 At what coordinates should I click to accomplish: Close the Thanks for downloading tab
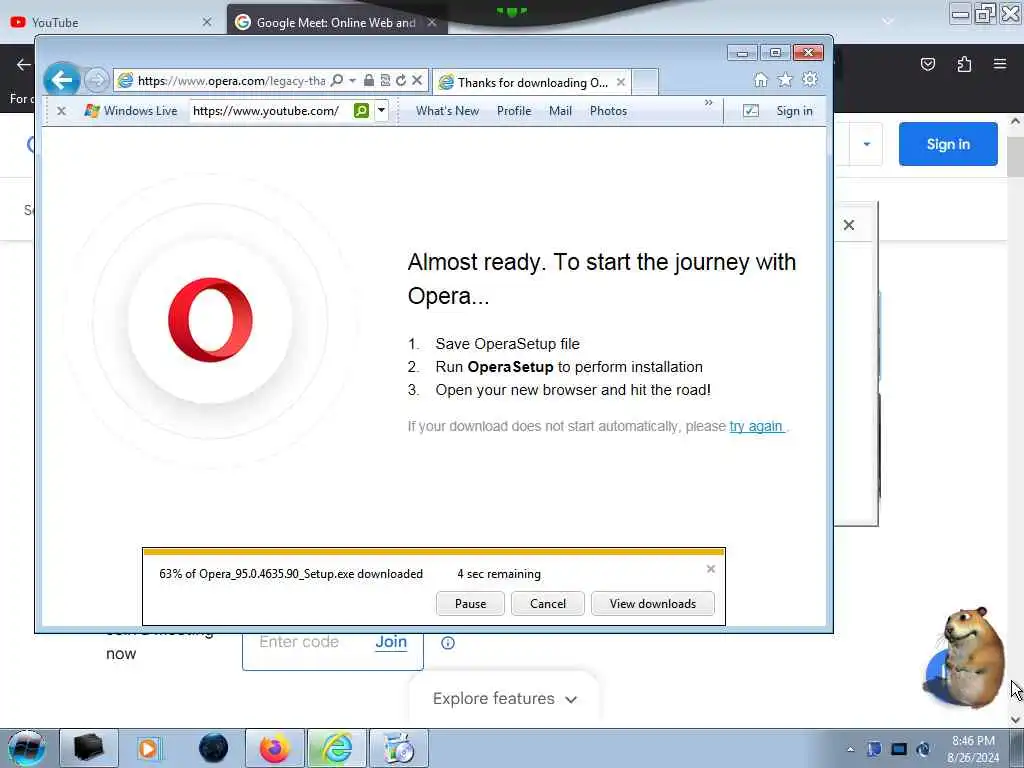[620, 82]
